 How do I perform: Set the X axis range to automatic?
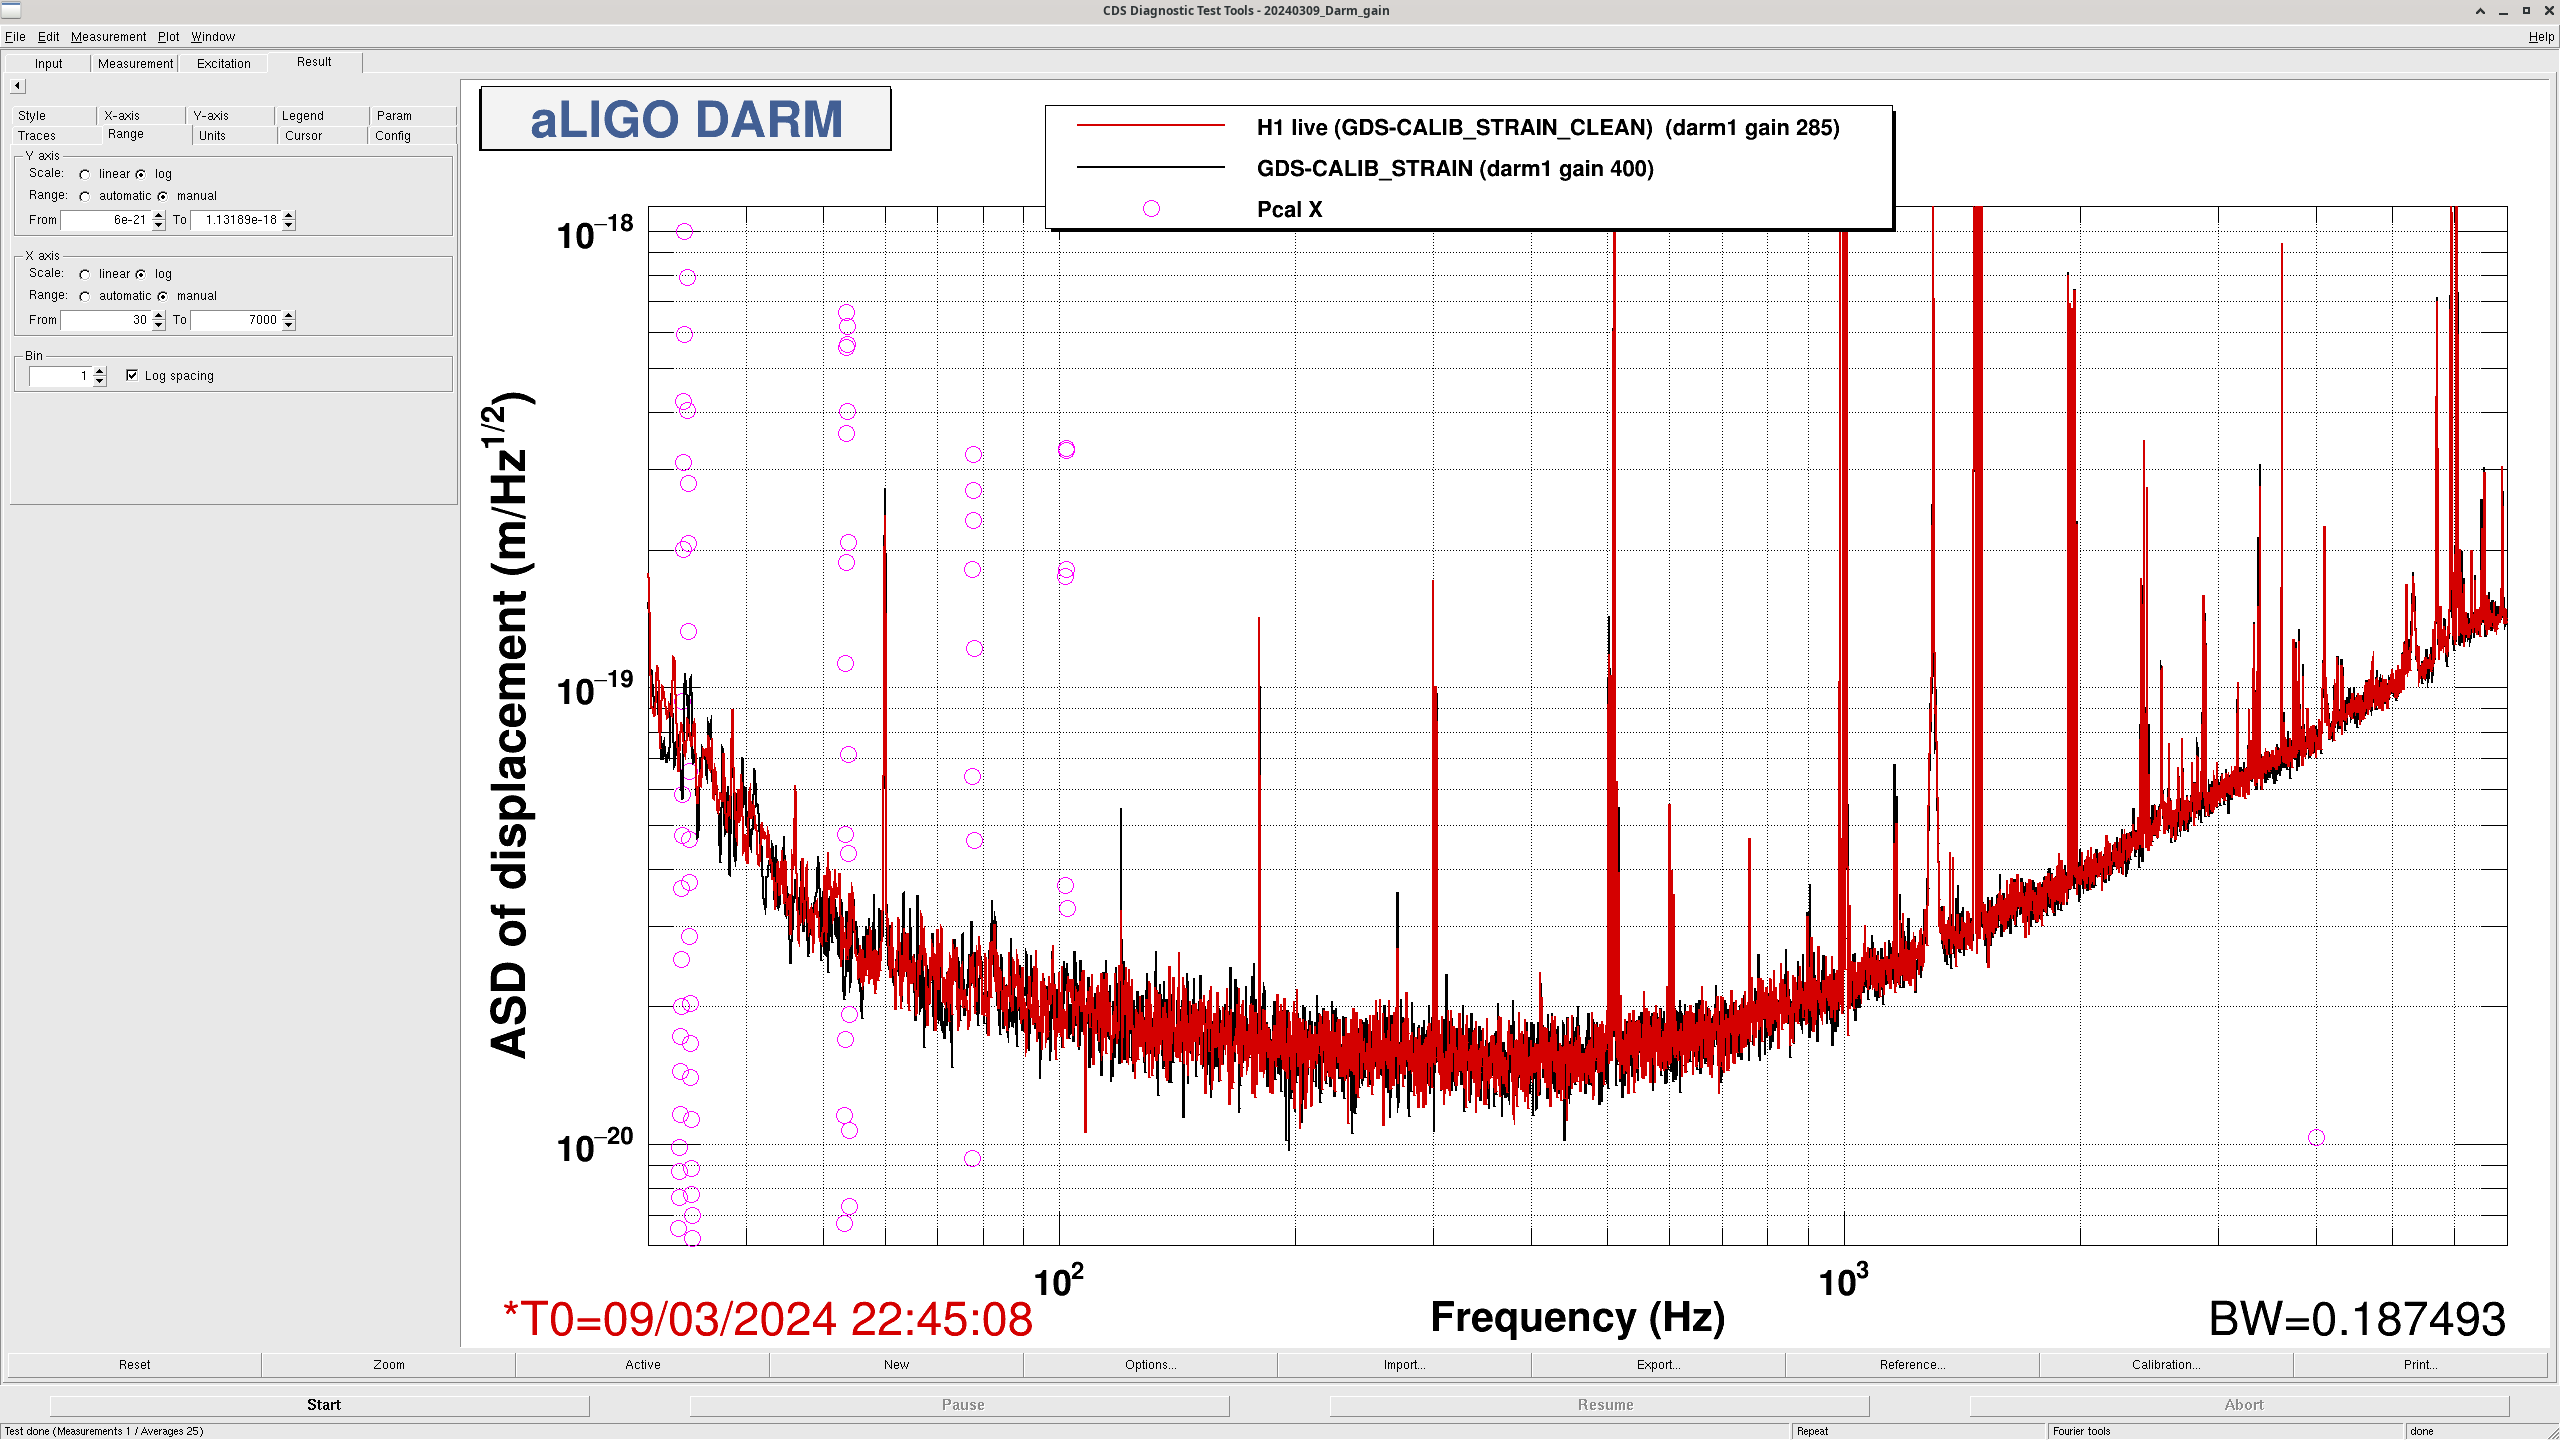tap(85, 296)
